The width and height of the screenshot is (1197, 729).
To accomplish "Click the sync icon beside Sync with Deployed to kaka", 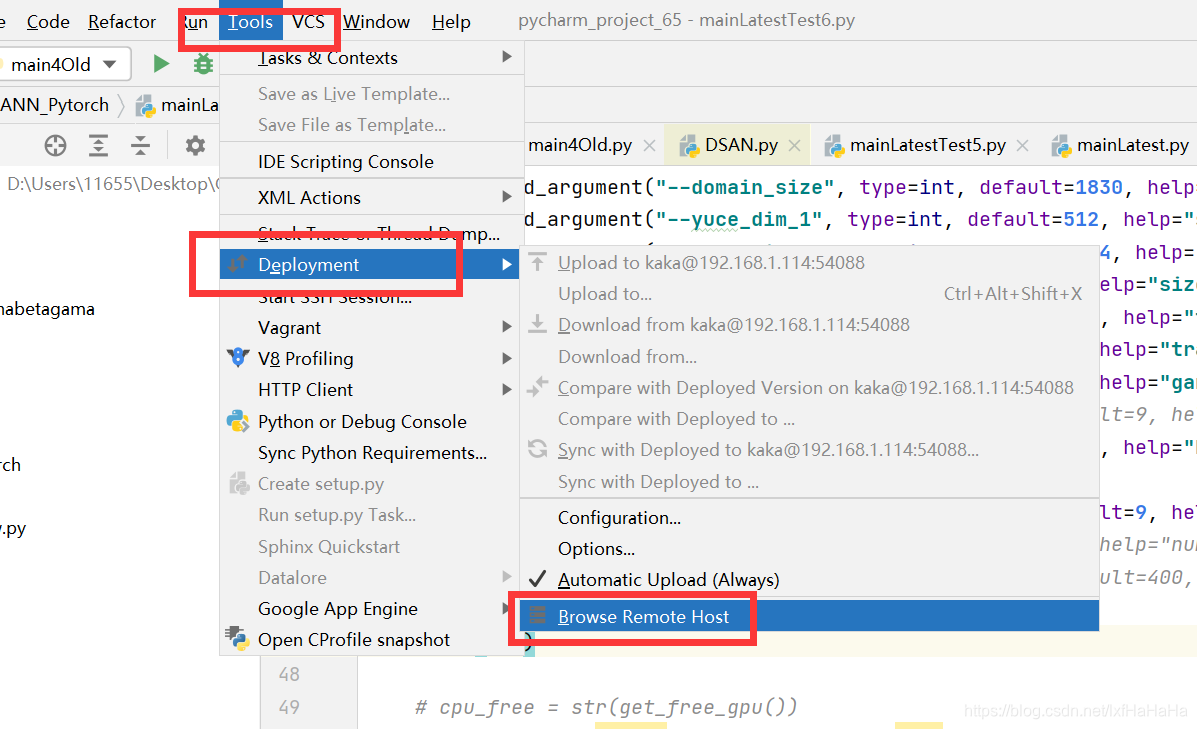I will pyautogui.click(x=537, y=449).
